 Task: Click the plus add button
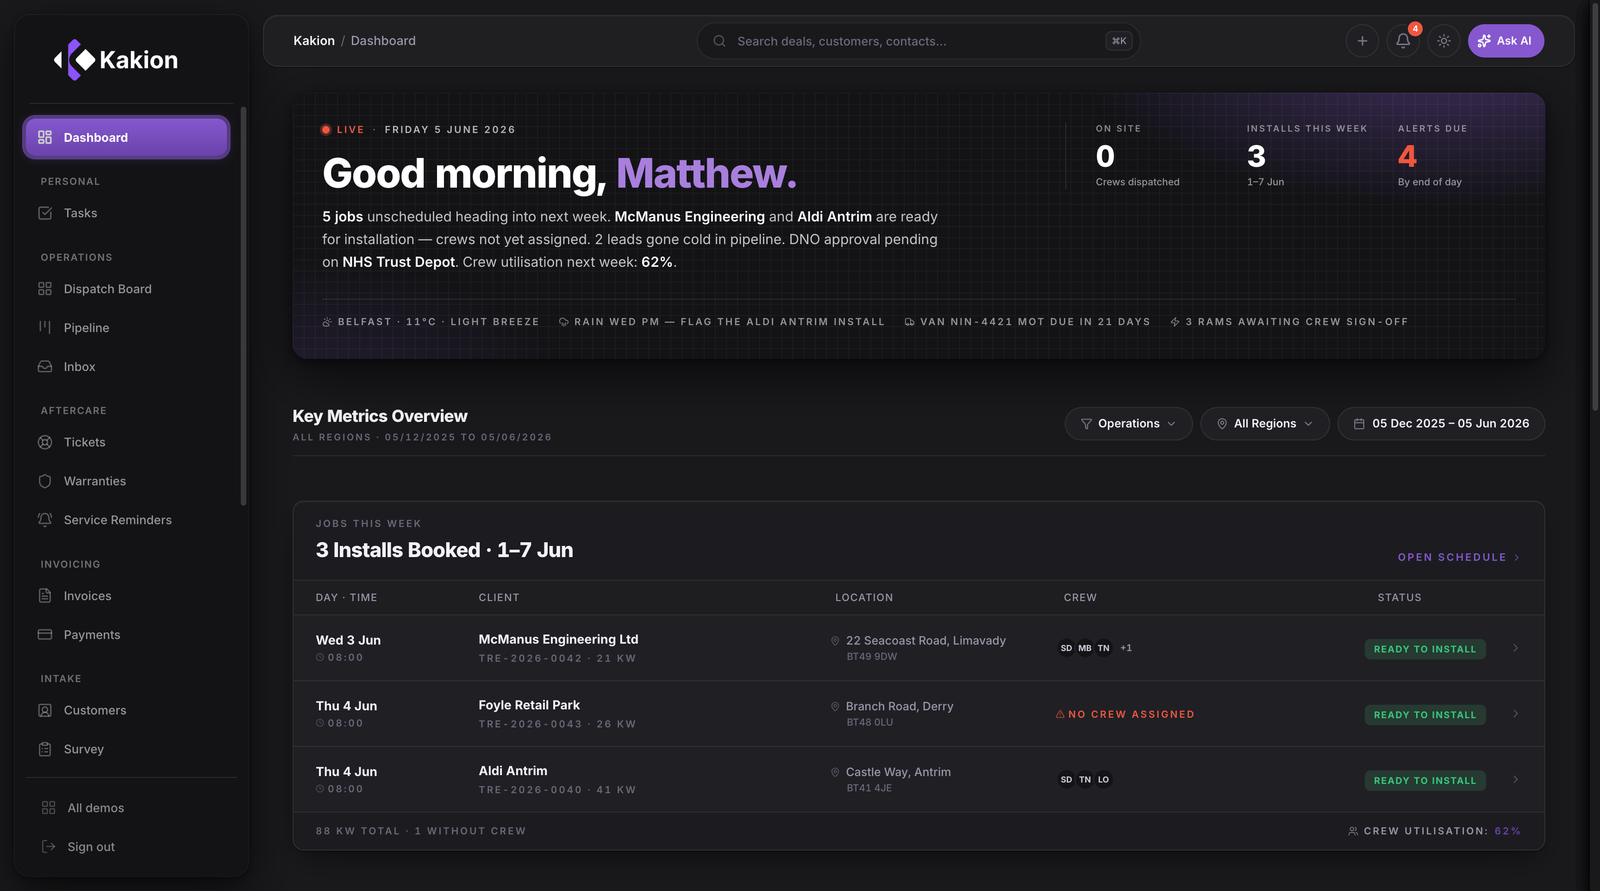1362,41
